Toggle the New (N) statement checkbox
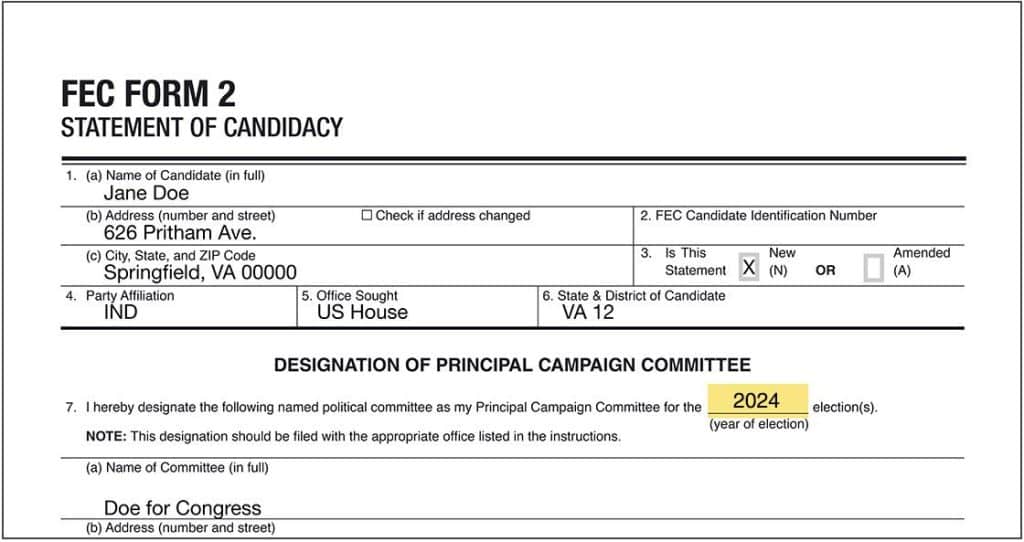This screenshot has width=1024, height=542. tap(749, 267)
